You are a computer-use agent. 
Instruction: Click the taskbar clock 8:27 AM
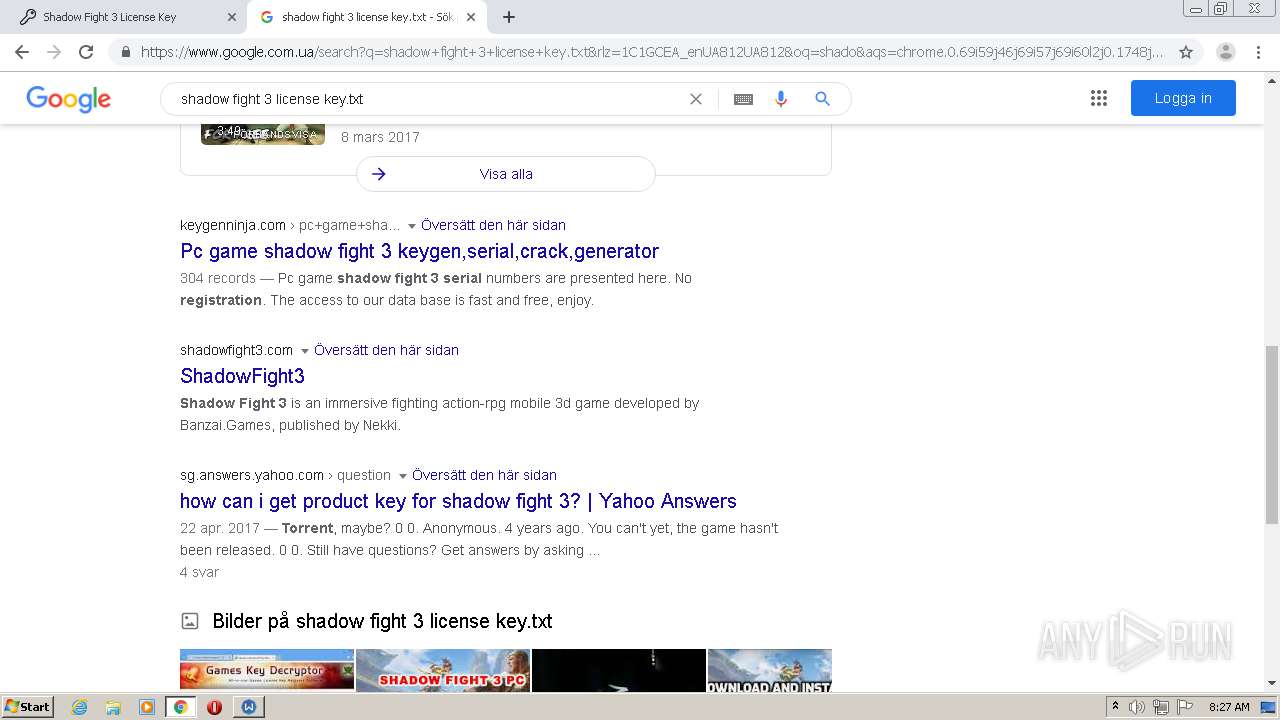[1229, 707]
